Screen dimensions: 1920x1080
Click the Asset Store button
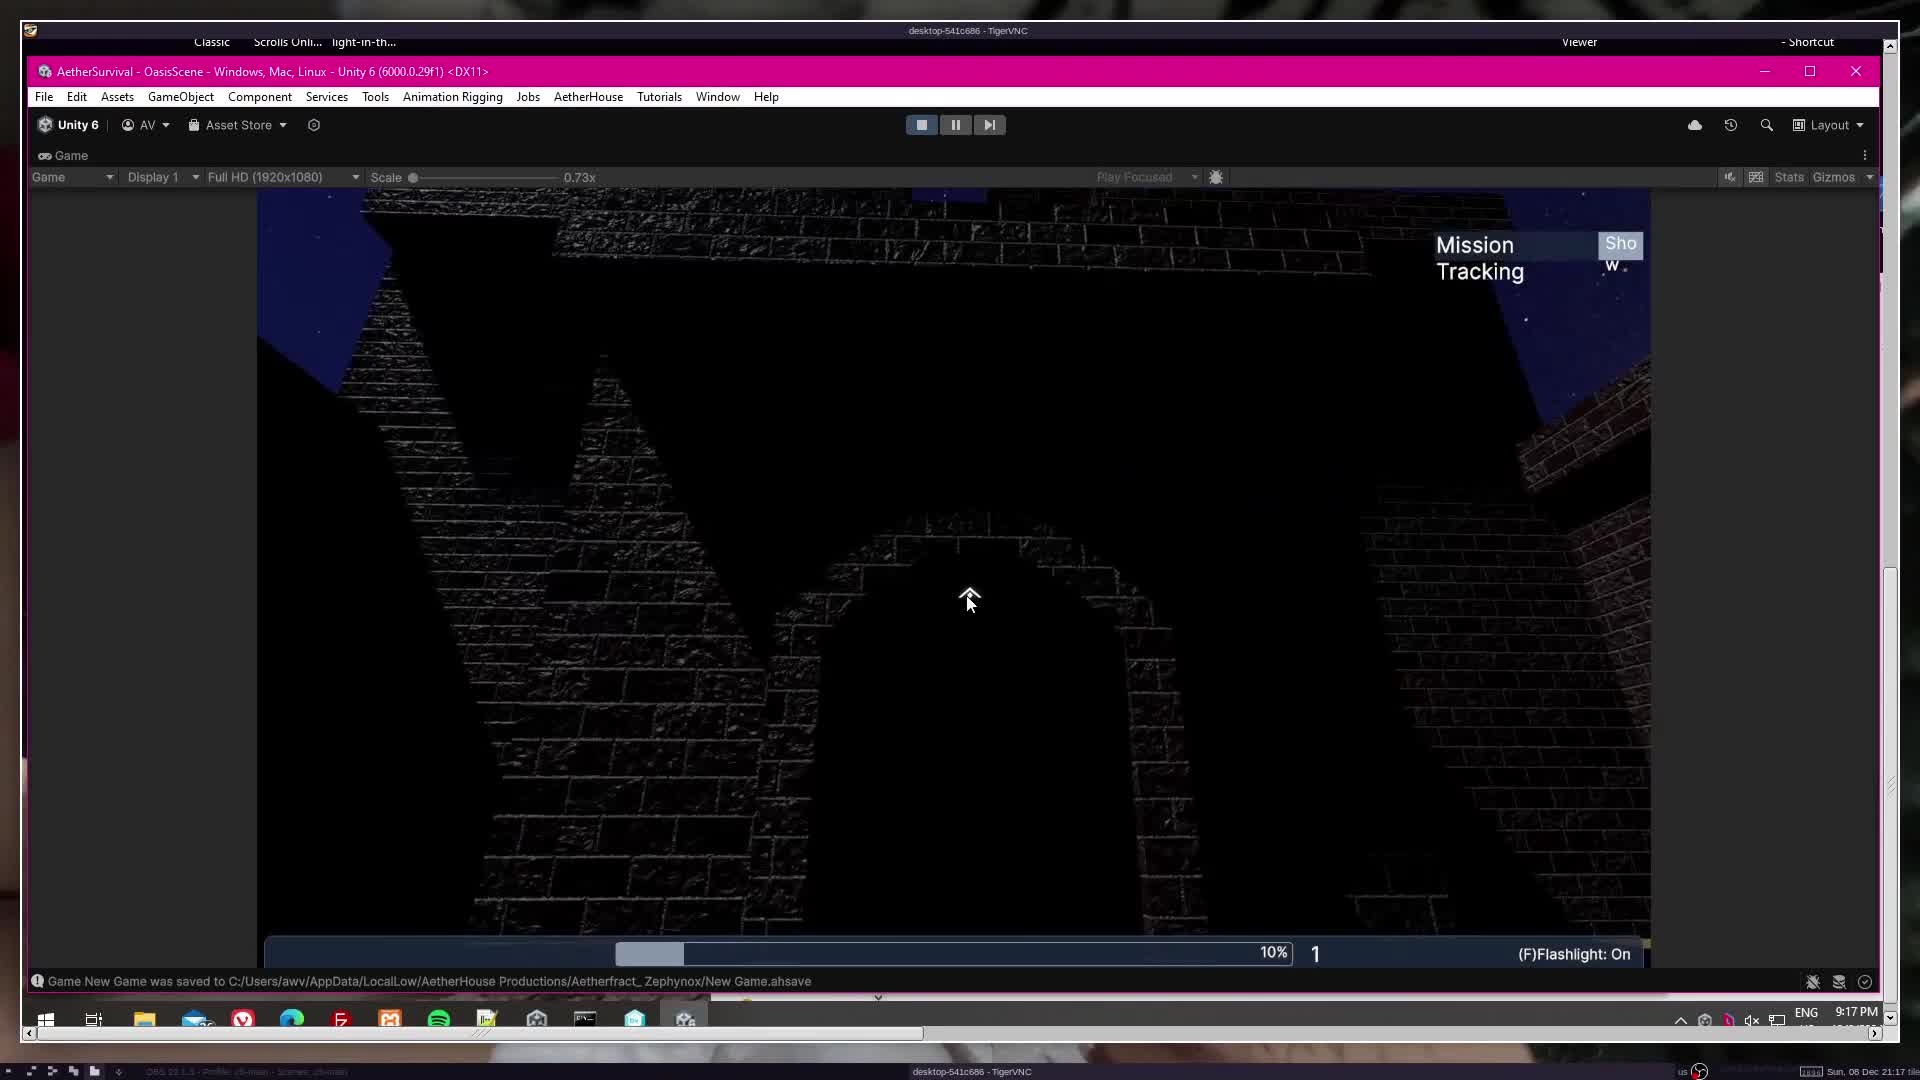tap(238, 125)
